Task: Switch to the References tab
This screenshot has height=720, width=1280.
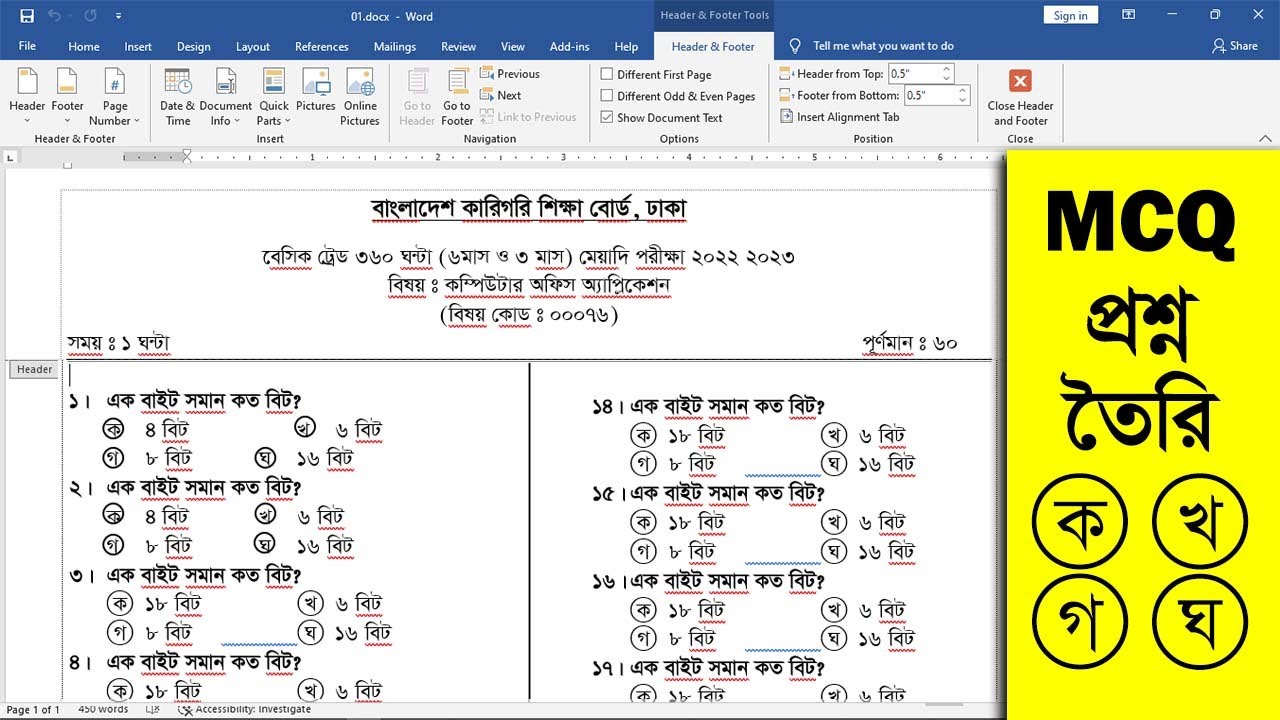Action: coord(322,46)
